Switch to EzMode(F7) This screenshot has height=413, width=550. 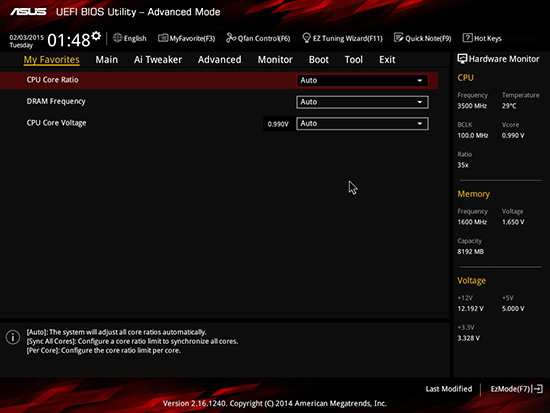[517, 389]
